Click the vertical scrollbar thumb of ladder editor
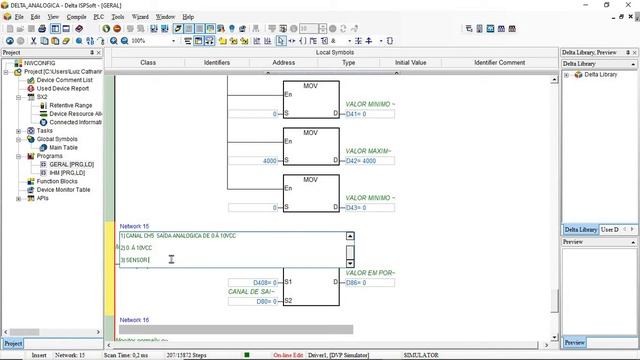 point(554,301)
